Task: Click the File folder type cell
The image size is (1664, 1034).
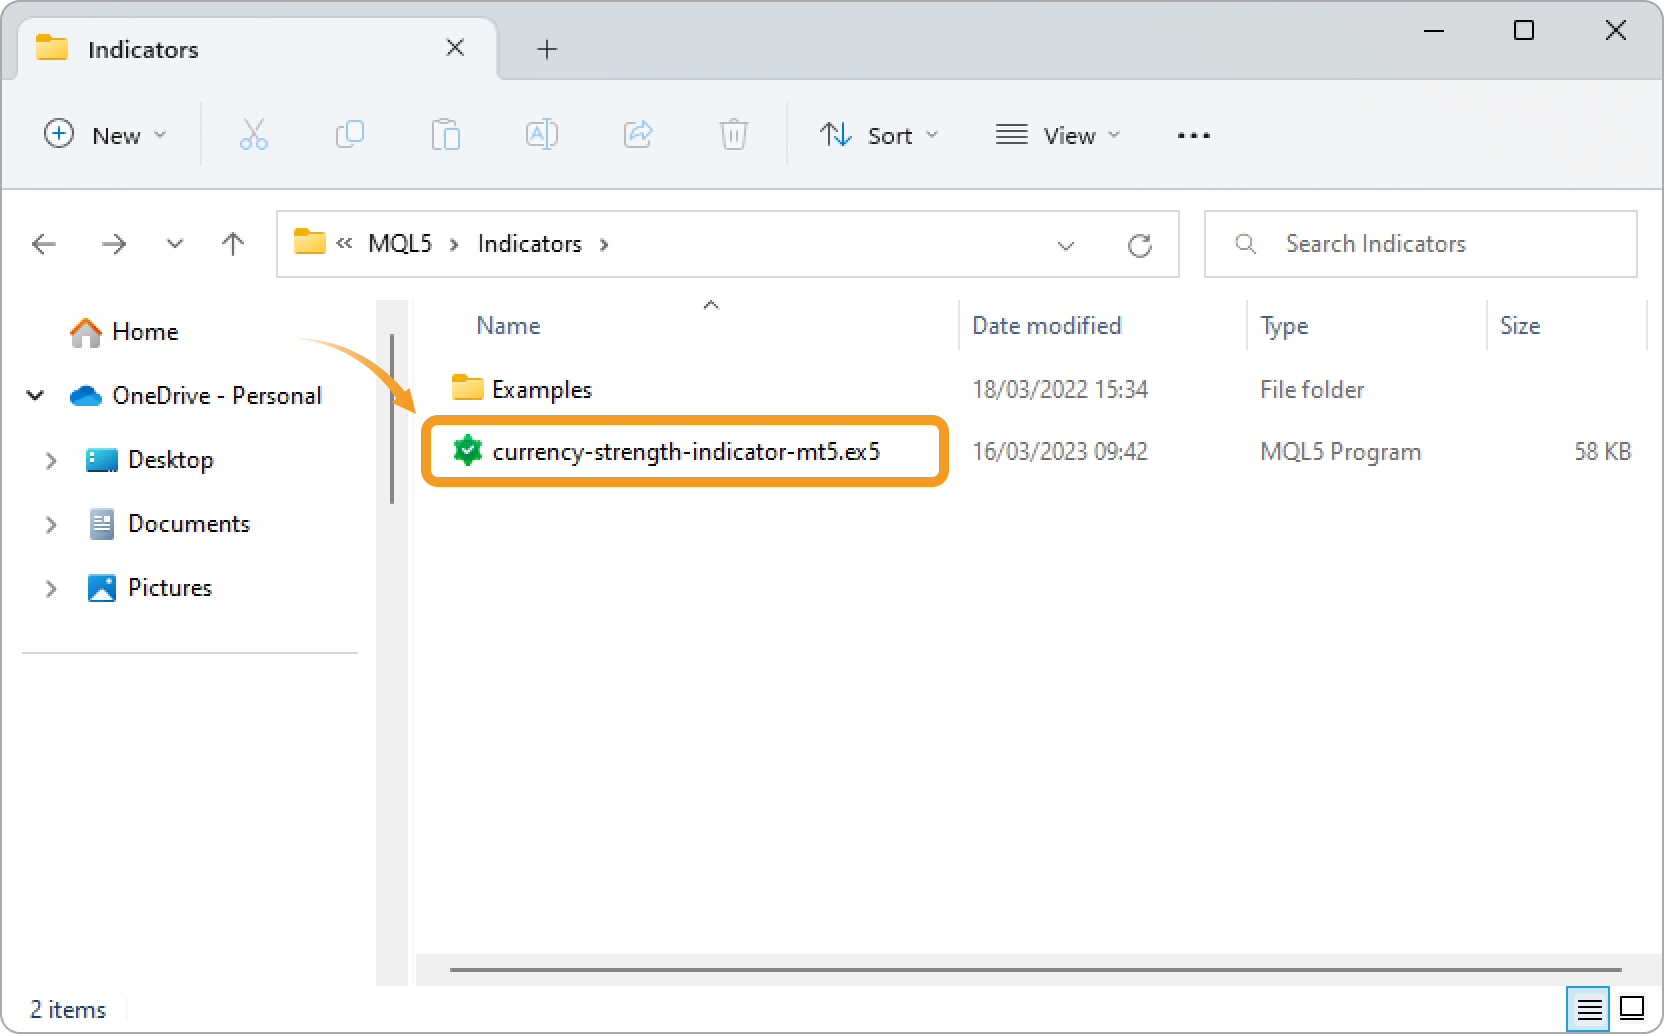Action: point(1312,390)
